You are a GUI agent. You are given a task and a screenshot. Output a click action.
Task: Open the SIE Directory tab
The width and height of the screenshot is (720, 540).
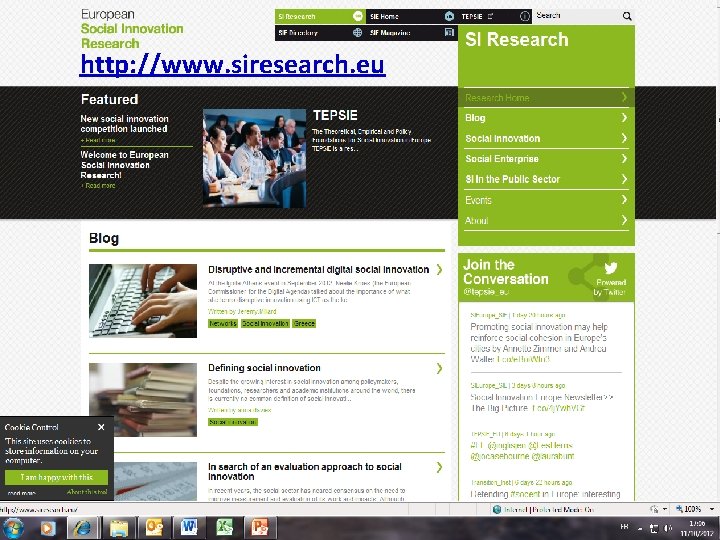pos(321,33)
